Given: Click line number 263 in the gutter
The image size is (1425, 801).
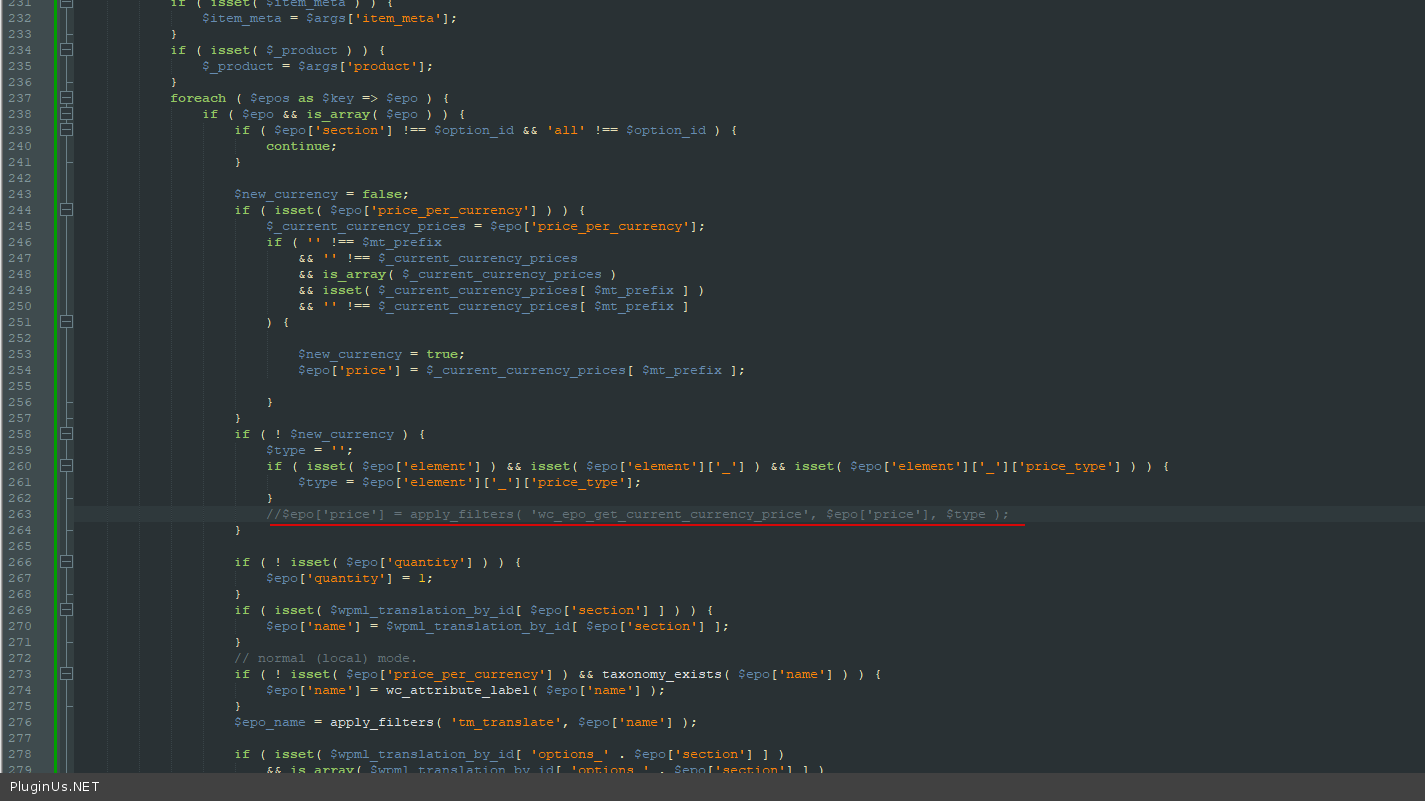Looking at the screenshot, I should (20, 514).
